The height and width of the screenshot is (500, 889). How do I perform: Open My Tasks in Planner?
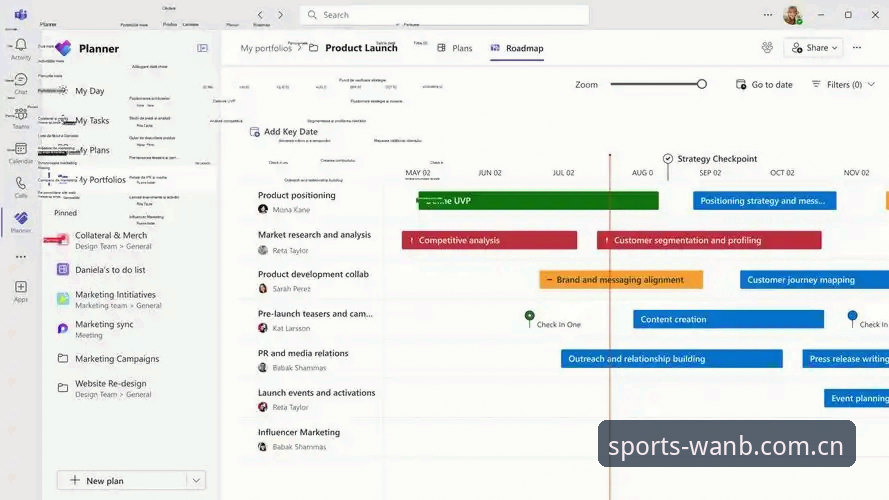92,120
